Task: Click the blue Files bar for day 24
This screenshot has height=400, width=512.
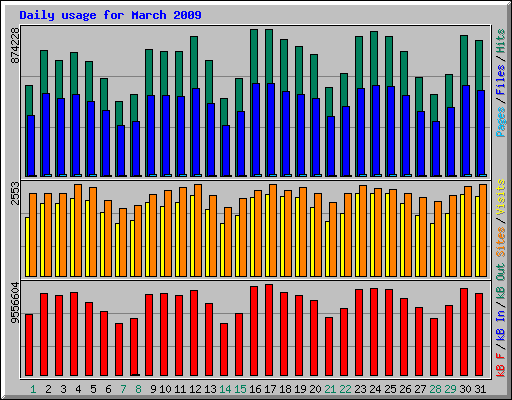Action: [376, 131]
